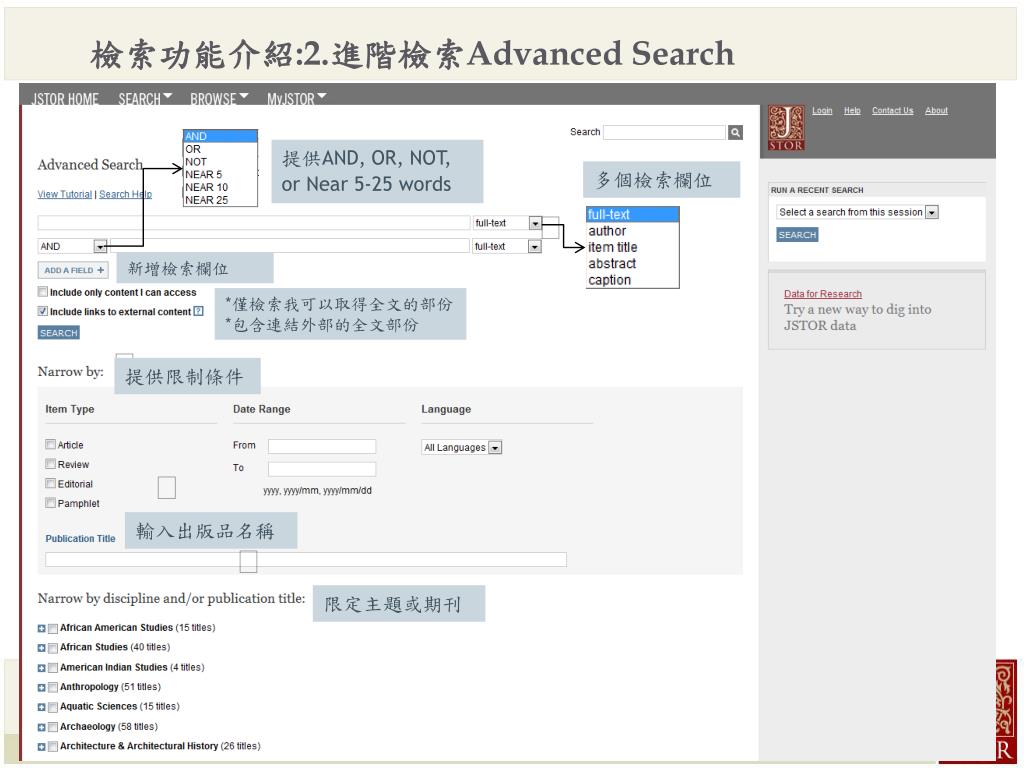
Task: Expand the African American Studies plus icon
Action: tap(41, 628)
